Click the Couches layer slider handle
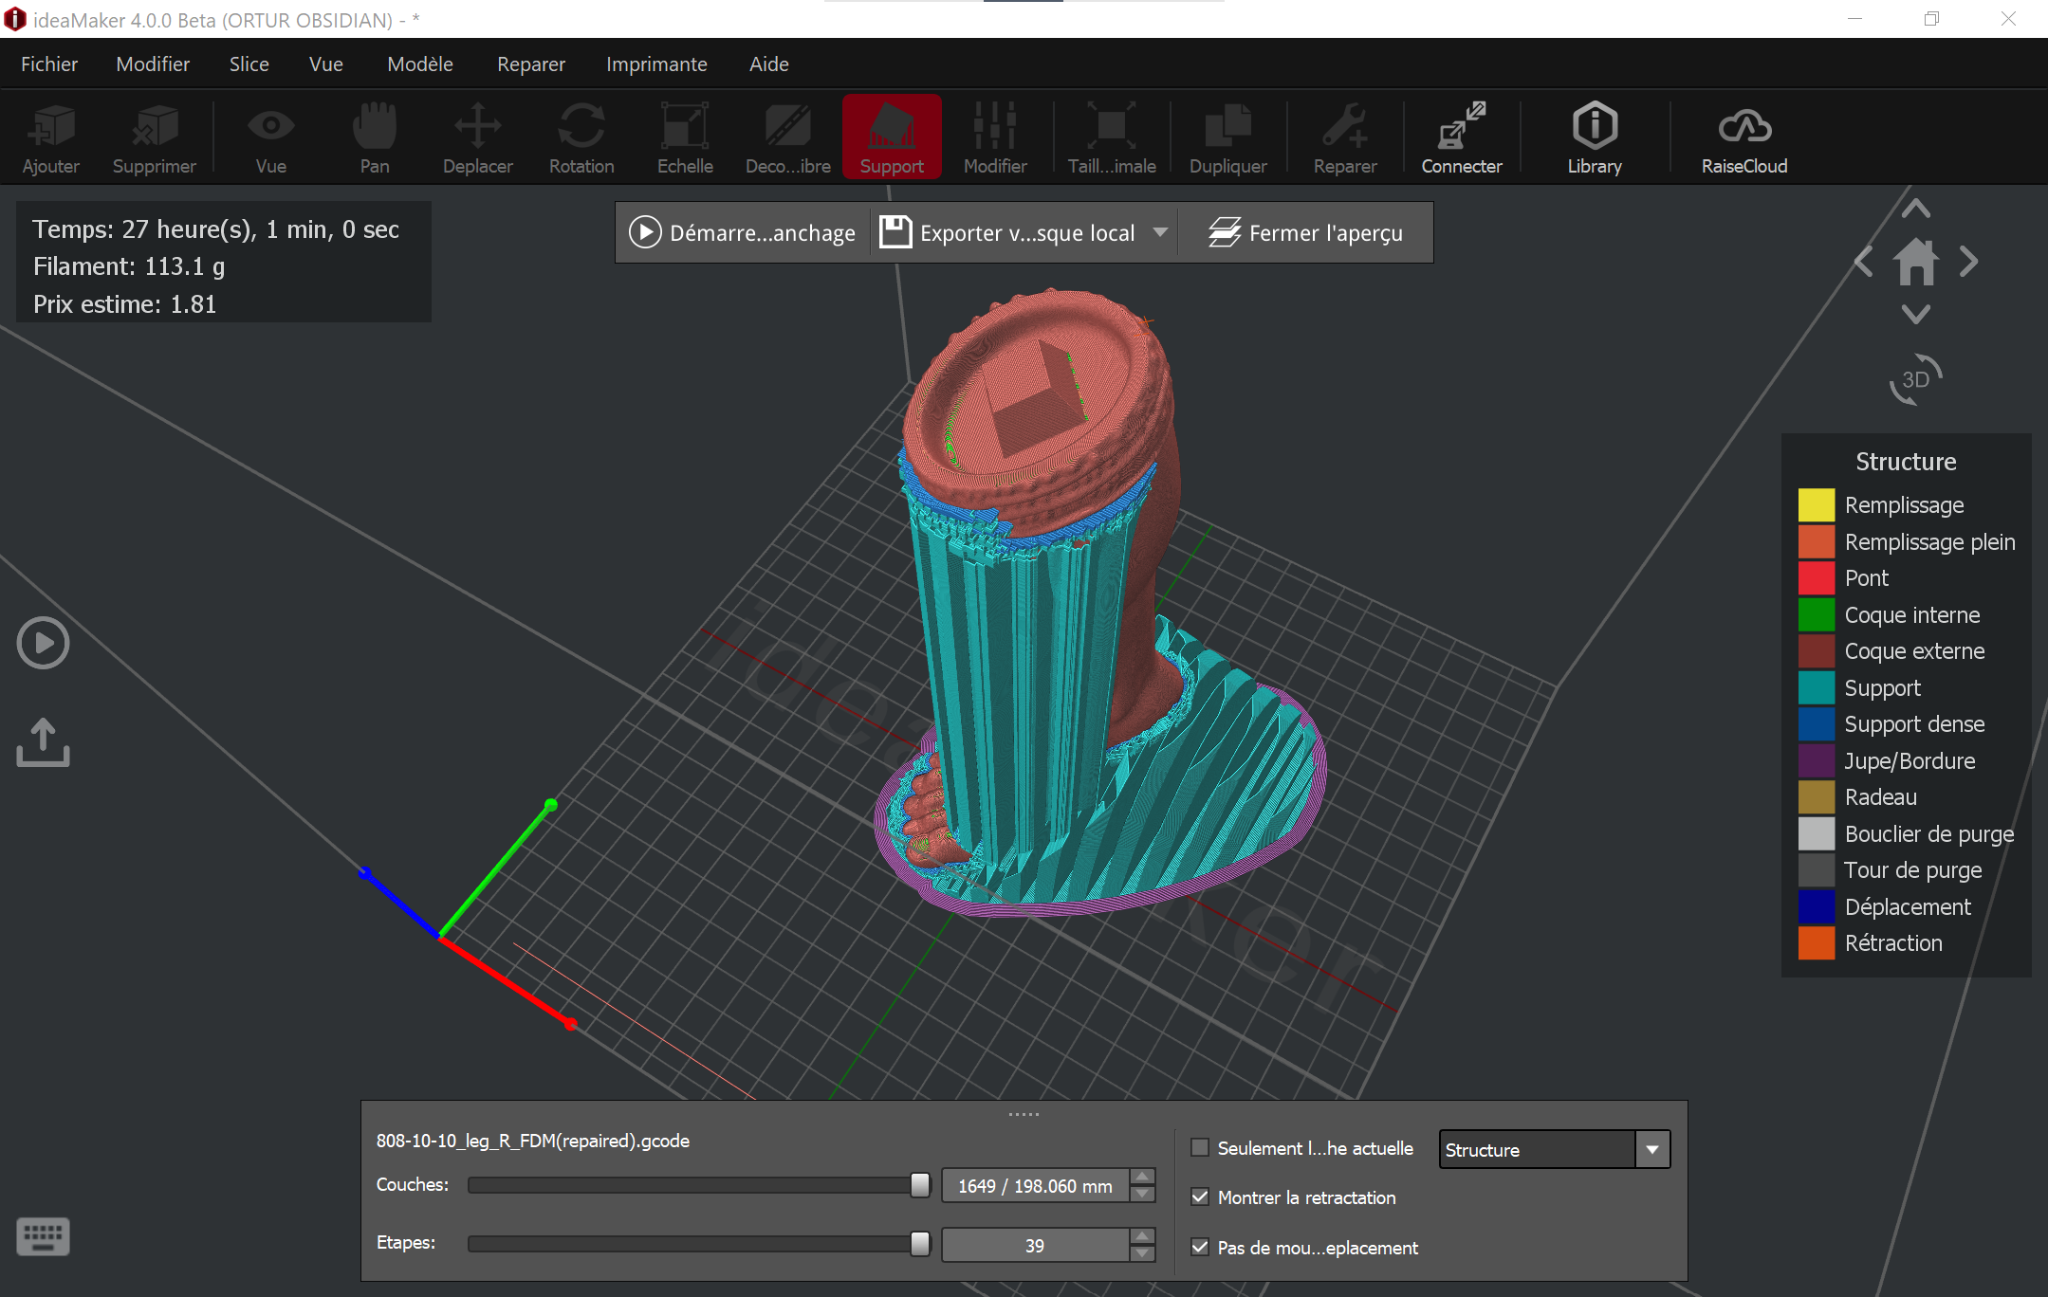 (x=920, y=1185)
